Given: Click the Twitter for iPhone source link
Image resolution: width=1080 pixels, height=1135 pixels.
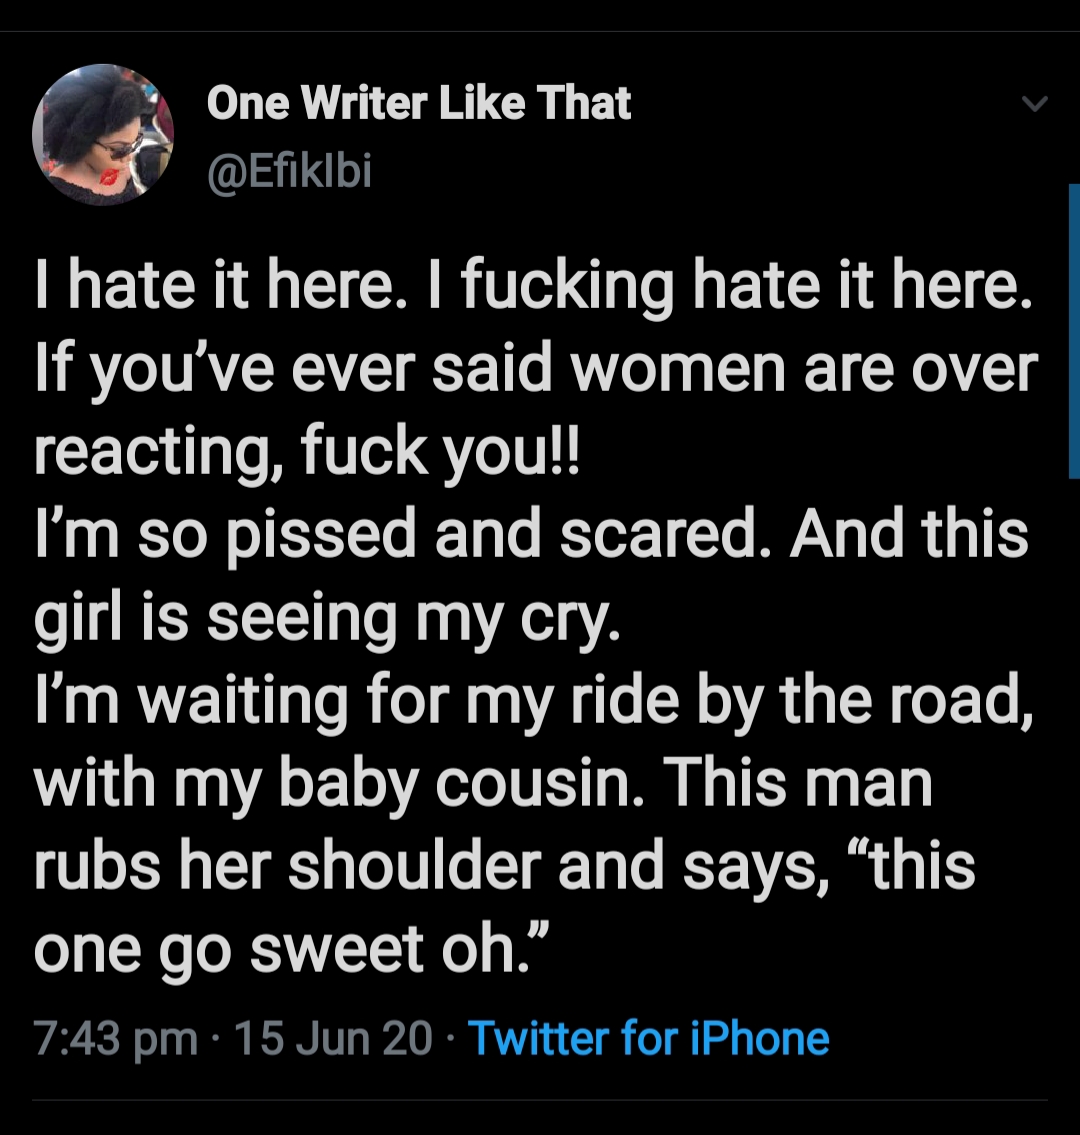Looking at the screenshot, I should (x=649, y=1039).
